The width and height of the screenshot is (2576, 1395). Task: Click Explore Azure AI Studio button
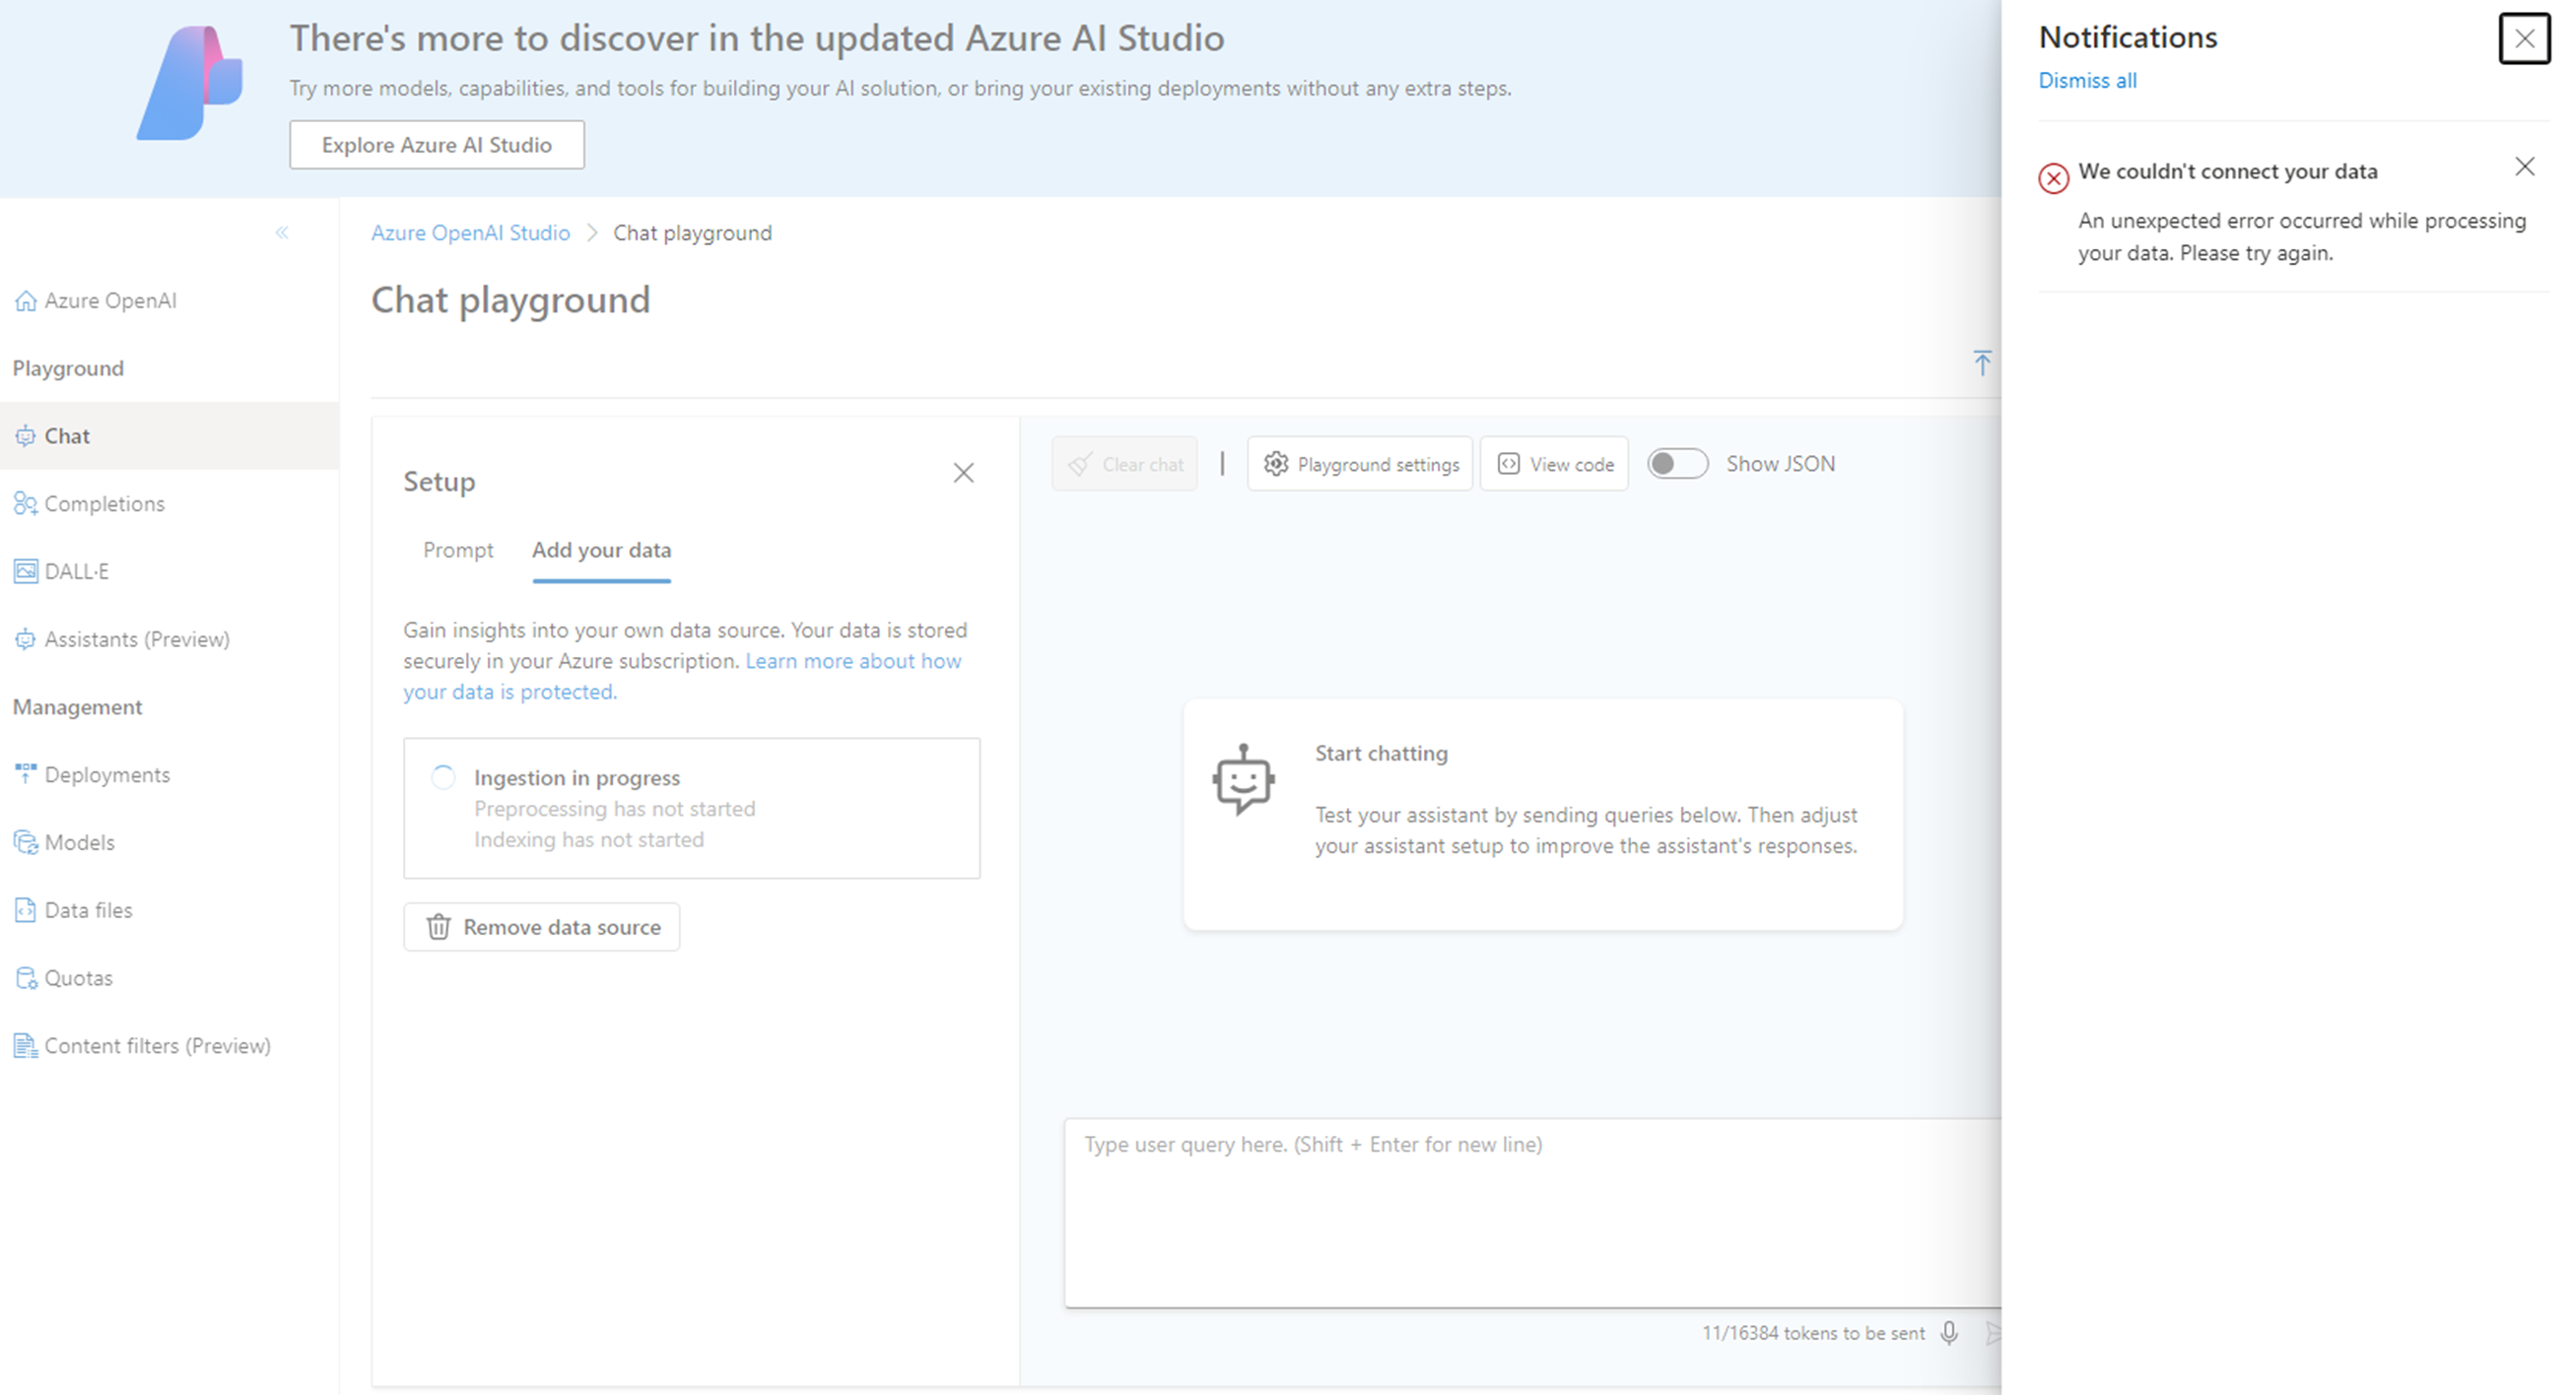[x=437, y=145]
